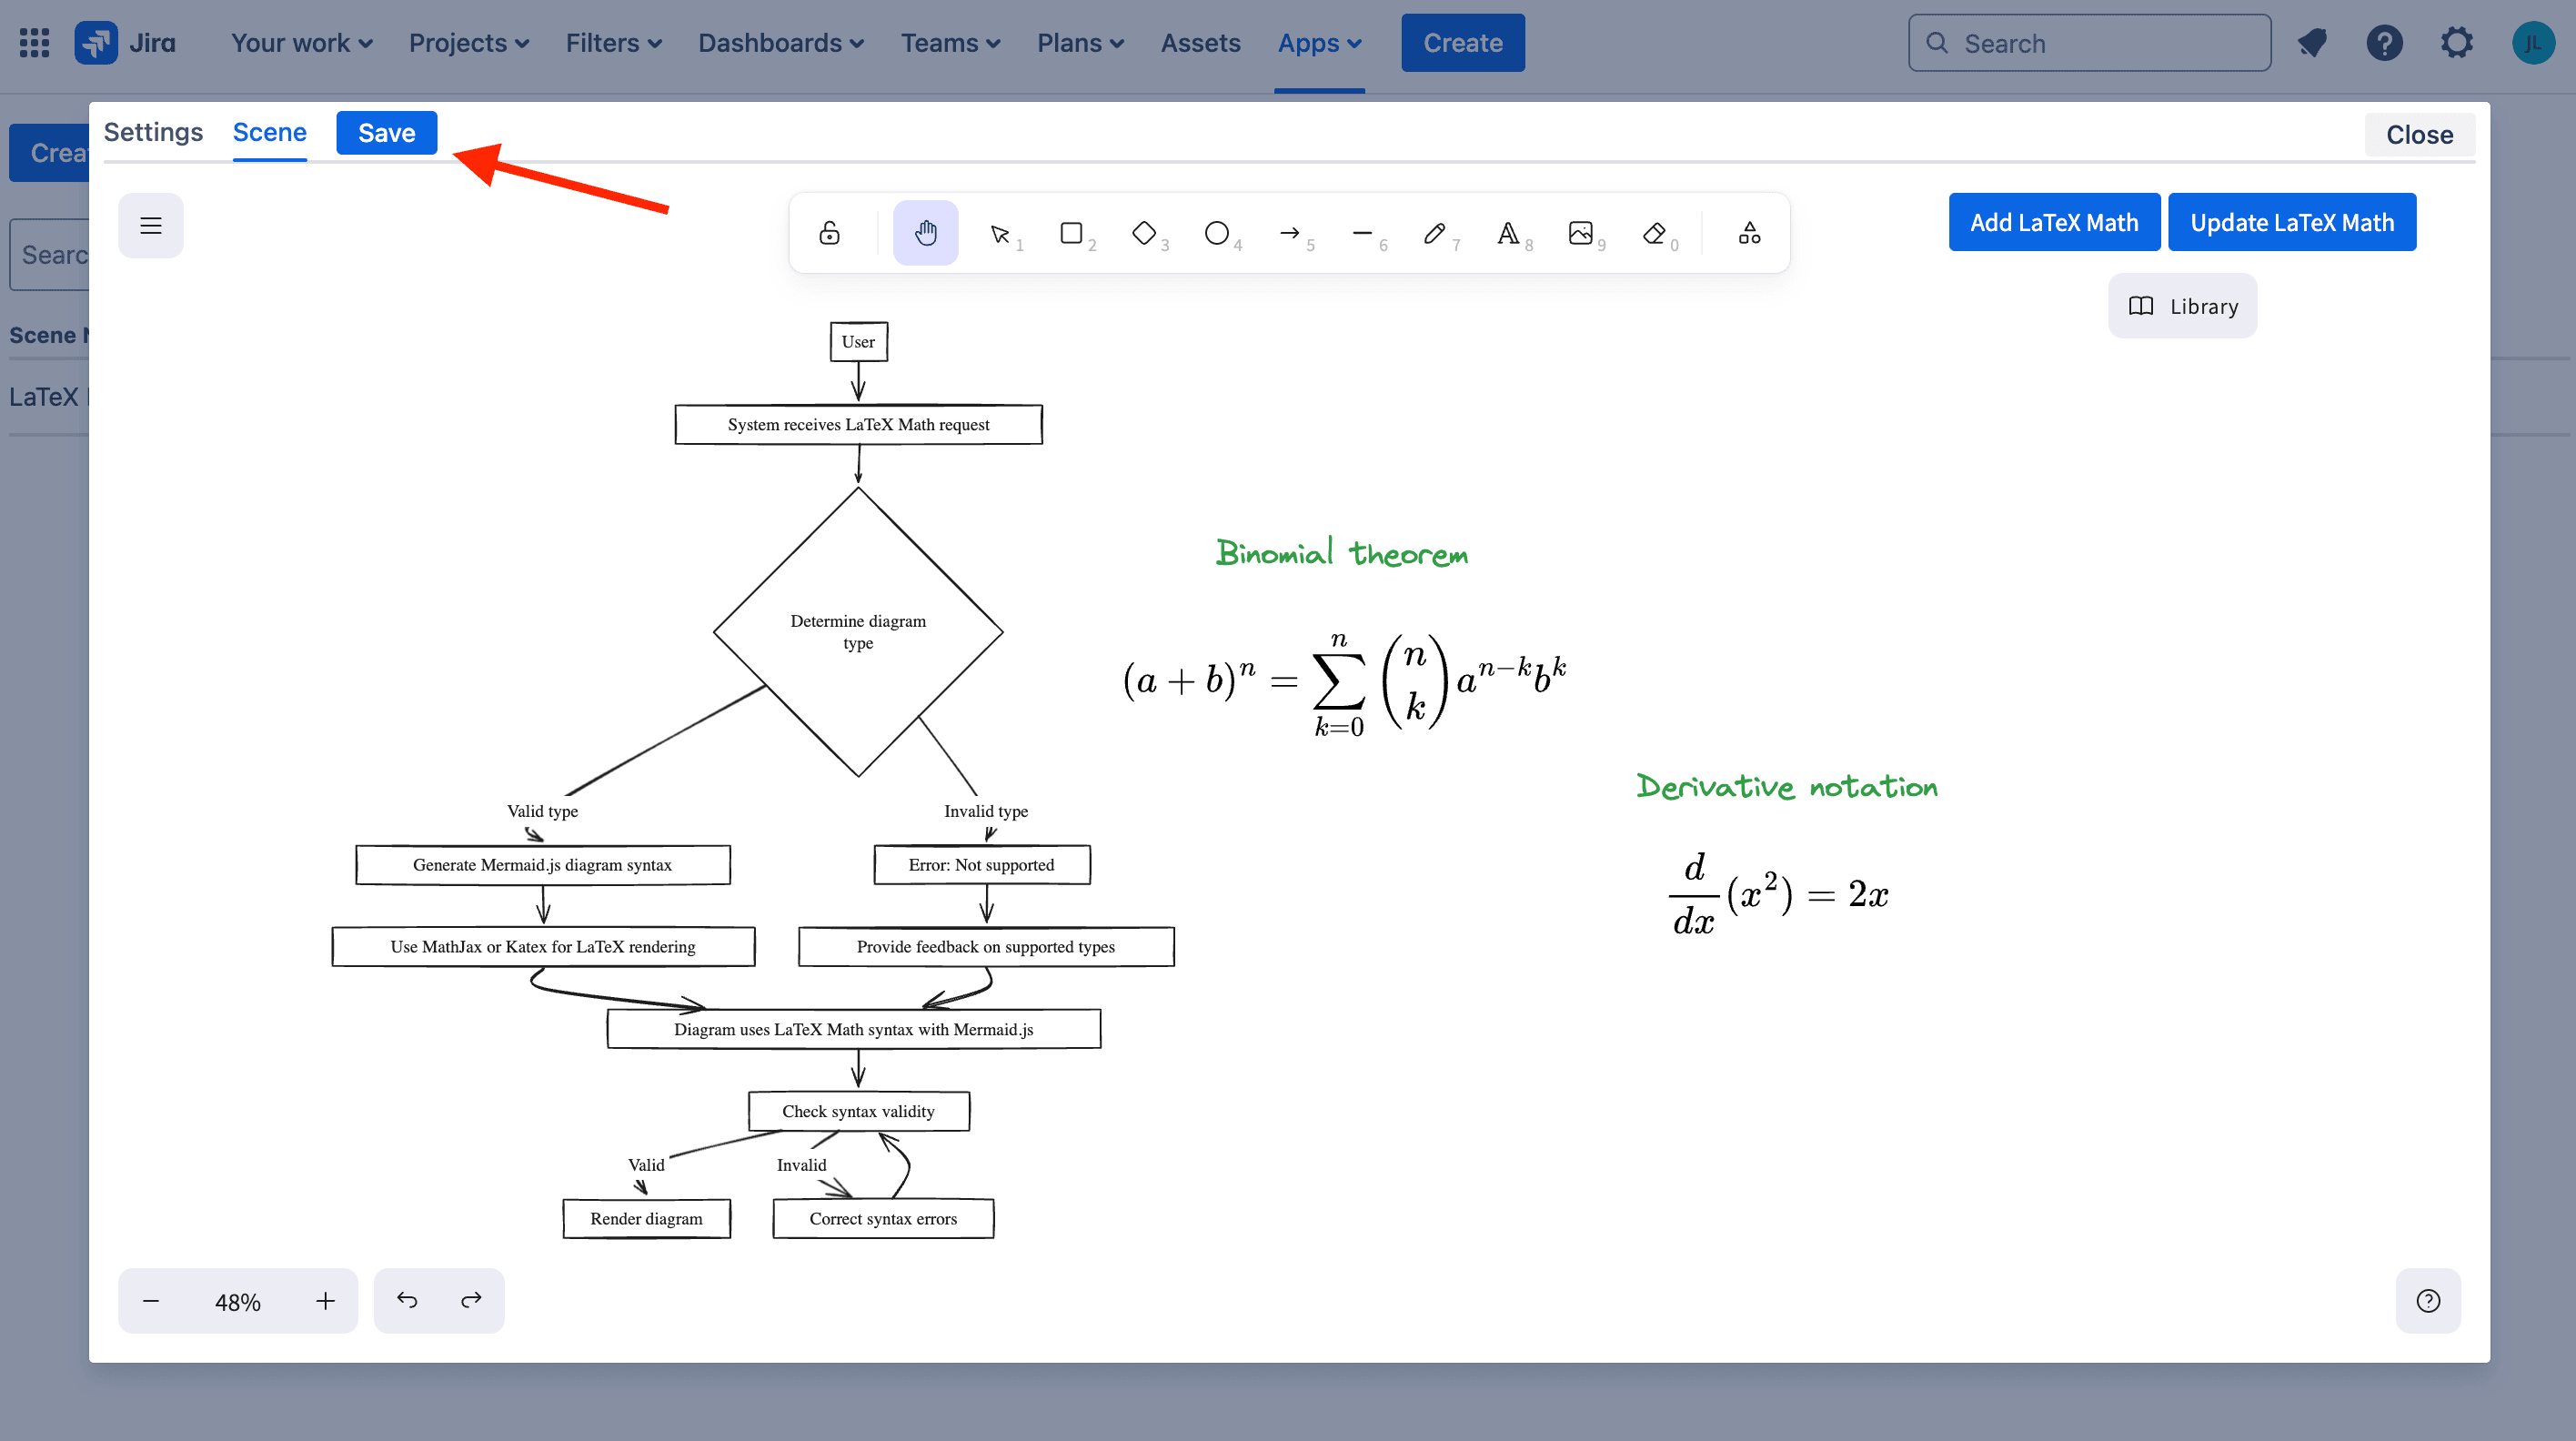Expand the Filters menu
Screen dimensions: 2576x1441
click(613, 43)
